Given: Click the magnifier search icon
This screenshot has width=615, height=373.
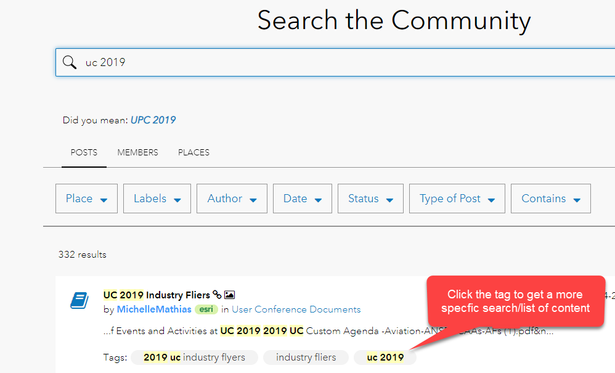Looking at the screenshot, I should point(69,62).
